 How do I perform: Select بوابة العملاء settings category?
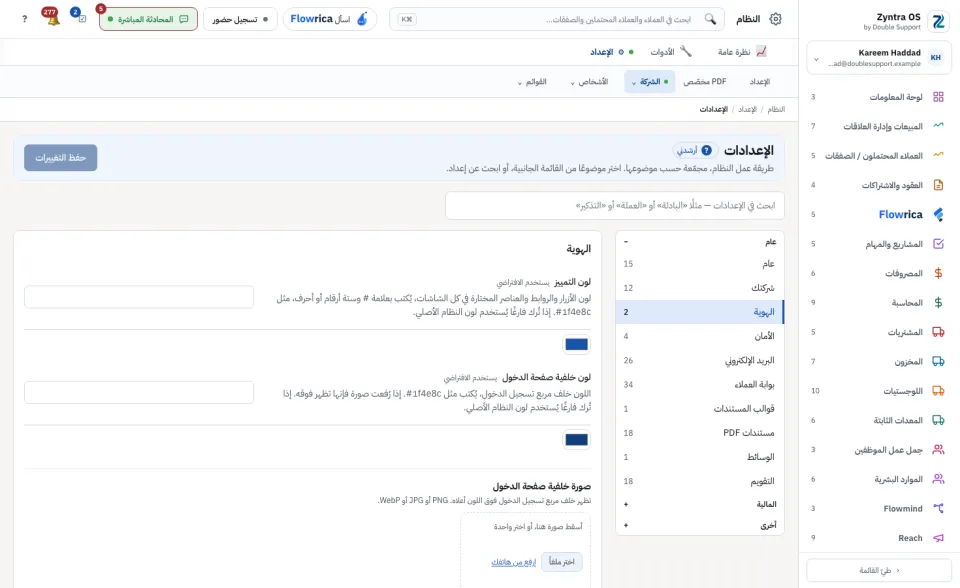[x=700, y=384]
